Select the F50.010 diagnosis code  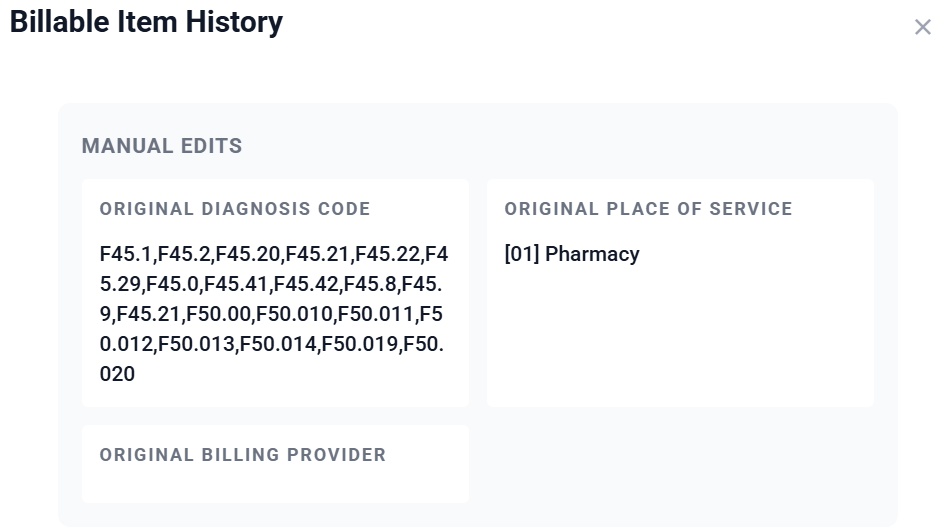(294, 314)
